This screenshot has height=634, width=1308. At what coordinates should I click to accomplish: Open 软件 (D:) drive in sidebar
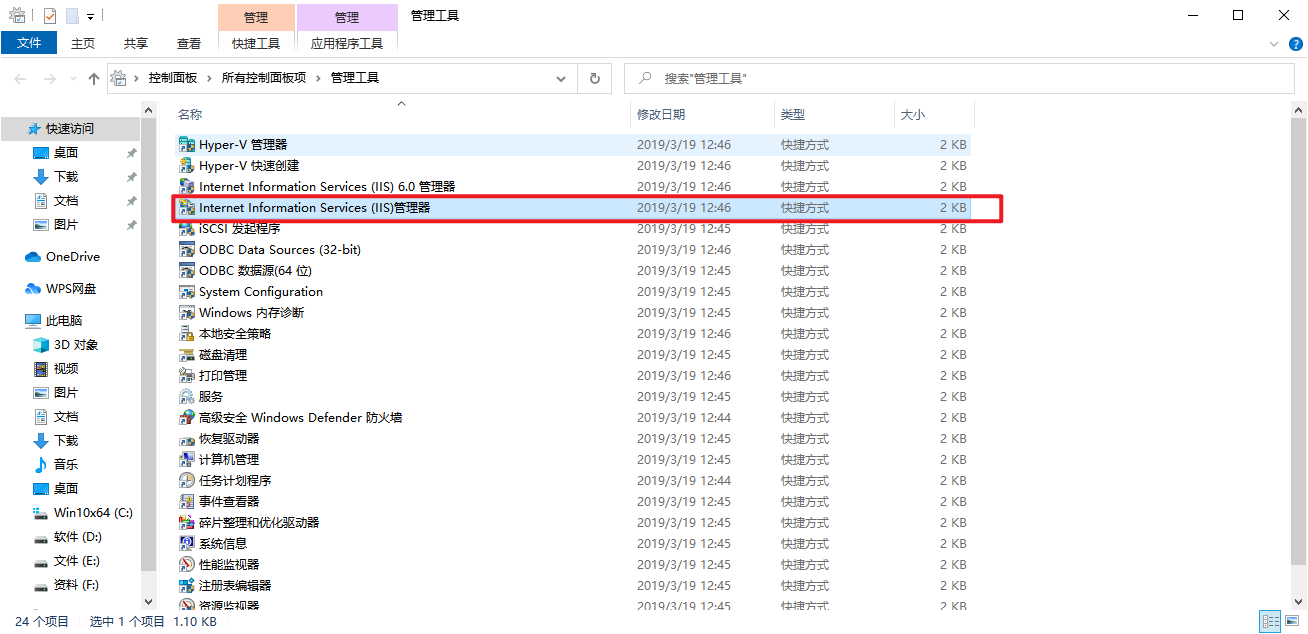pos(77,537)
